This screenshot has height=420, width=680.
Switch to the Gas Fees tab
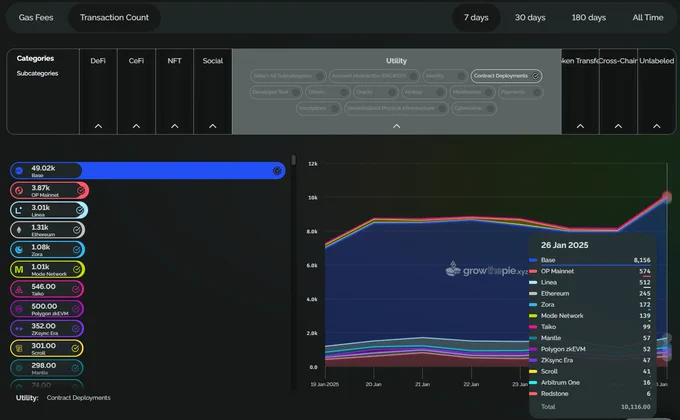[36, 18]
